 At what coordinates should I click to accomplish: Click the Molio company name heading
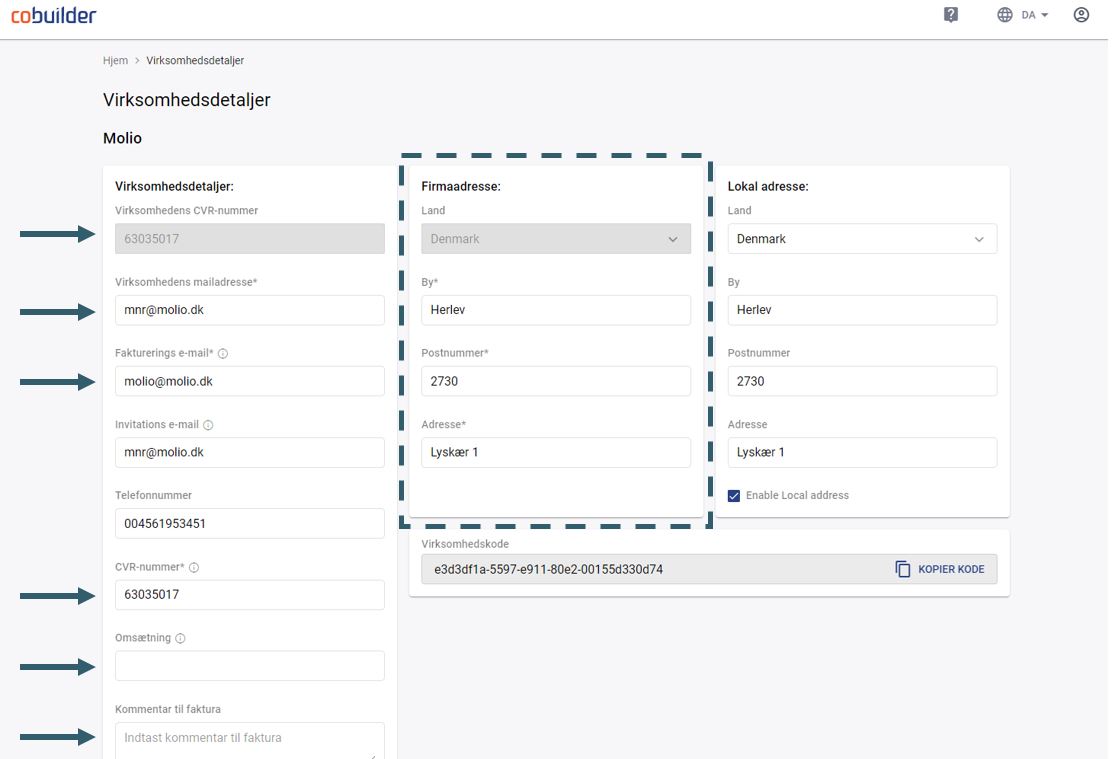click(123, 138)
